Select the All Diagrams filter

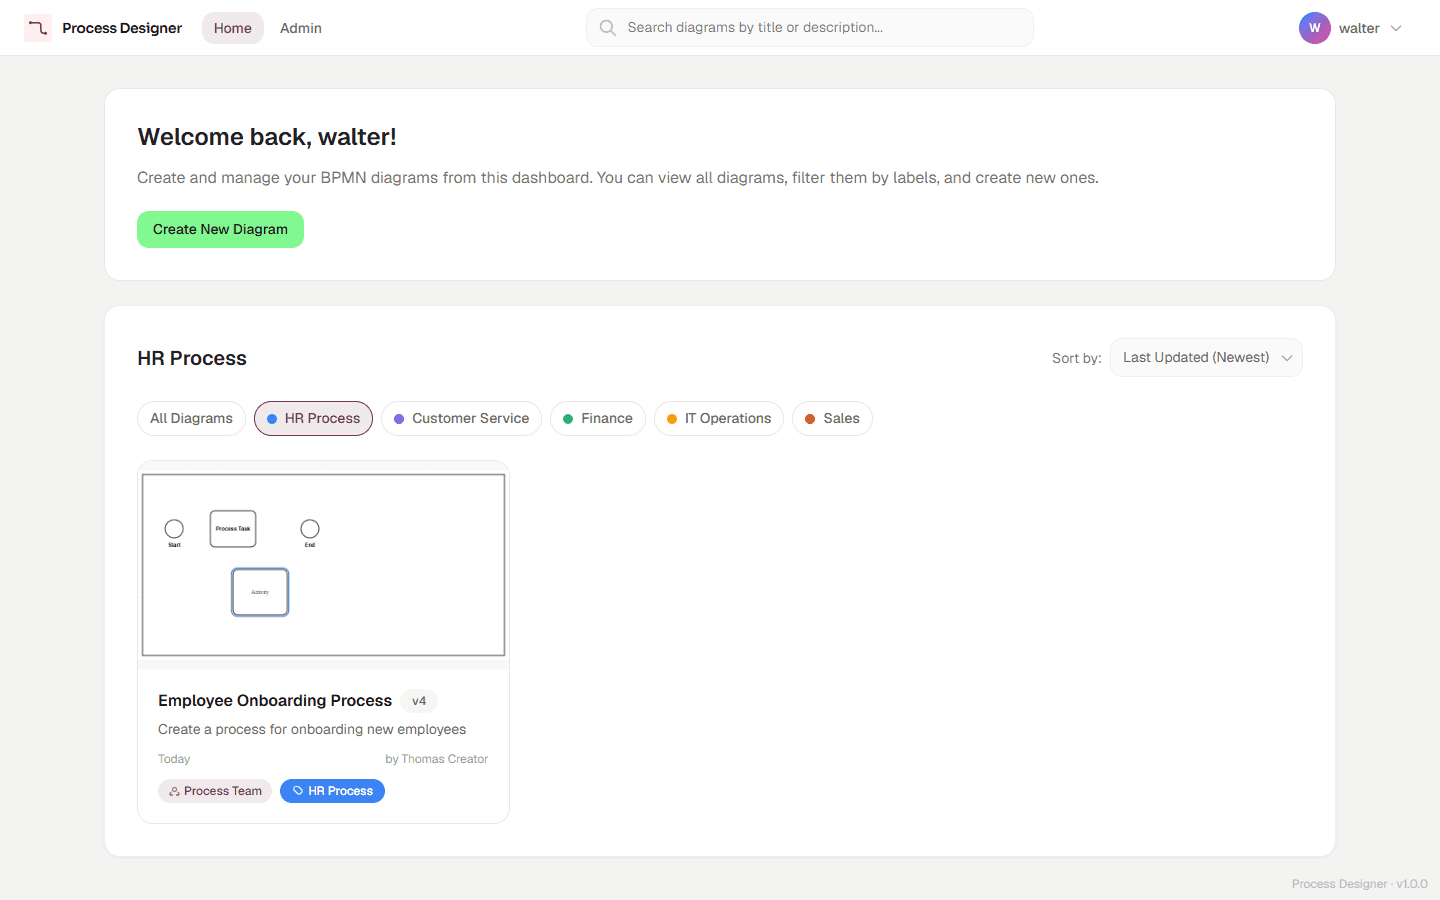pos(191,418)
